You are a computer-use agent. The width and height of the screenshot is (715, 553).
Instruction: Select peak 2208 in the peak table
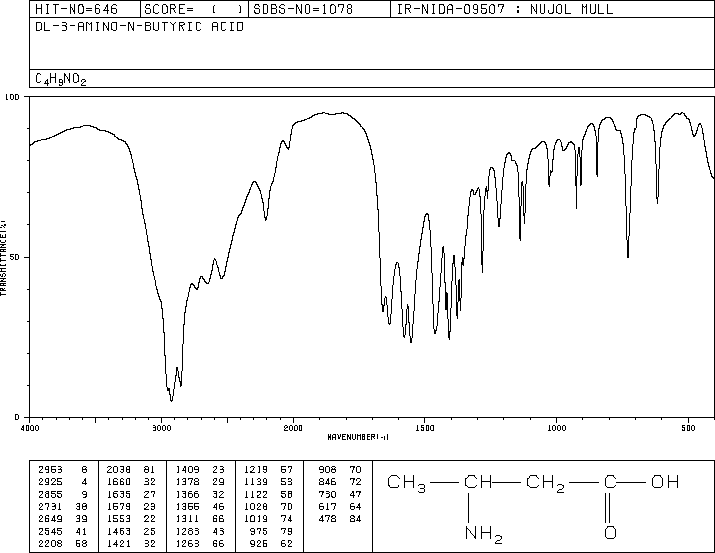(51, 544)
